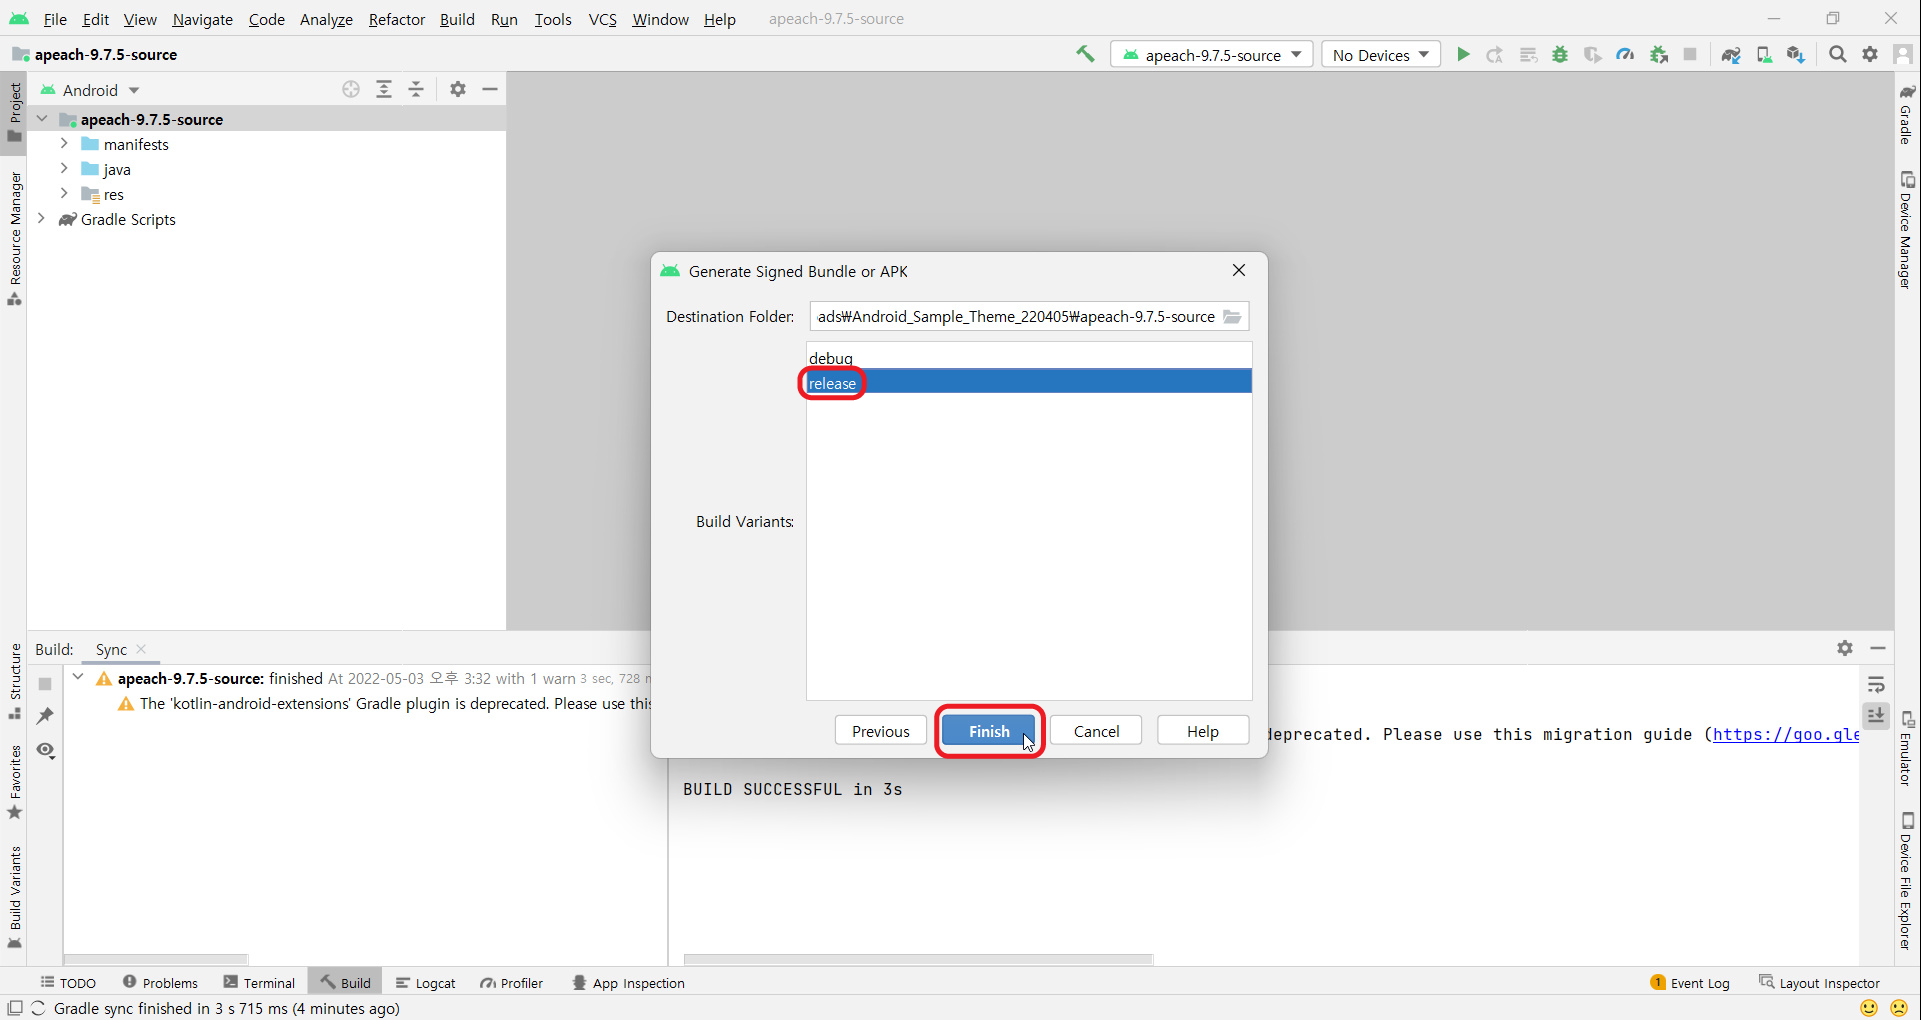
Task: Click the Help button in the dialog
Action: (x=1203, y=731)
